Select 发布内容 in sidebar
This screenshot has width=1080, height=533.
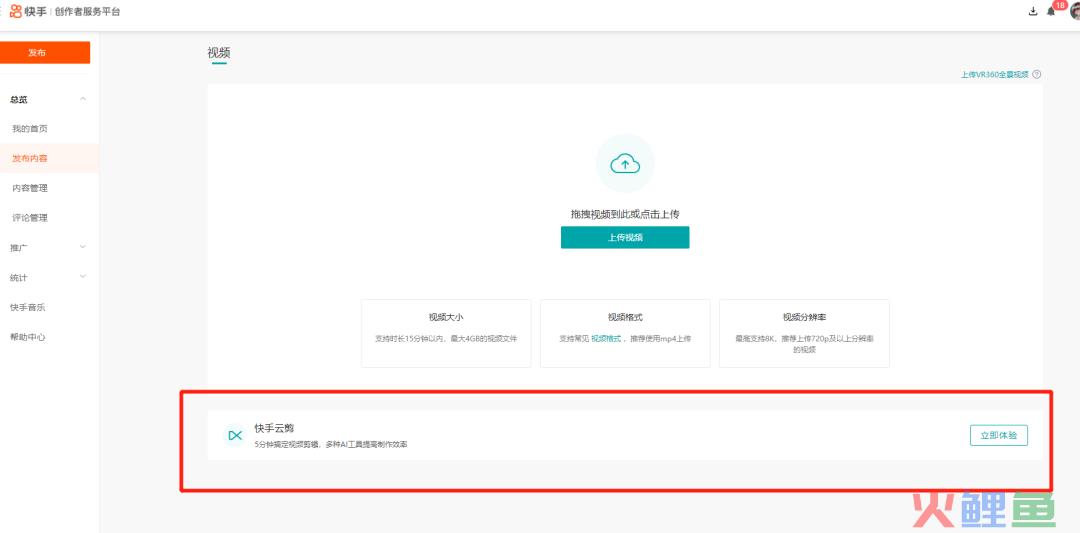pyautogui.click(x=30, y=158)
